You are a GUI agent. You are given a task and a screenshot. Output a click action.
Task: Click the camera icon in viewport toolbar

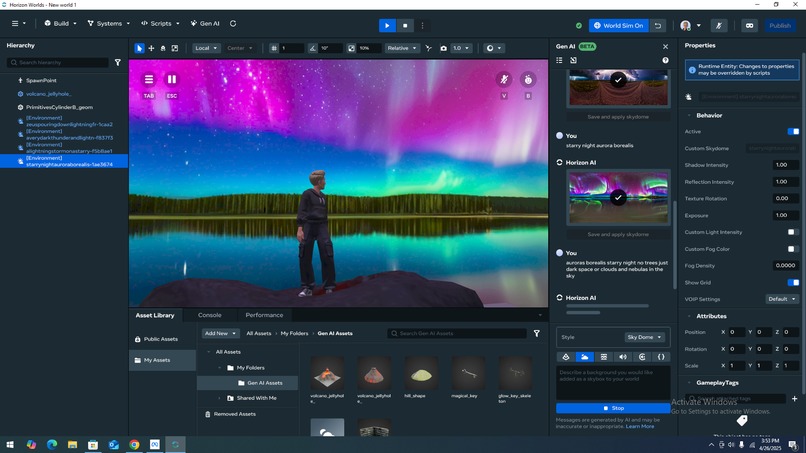[444, 48]
